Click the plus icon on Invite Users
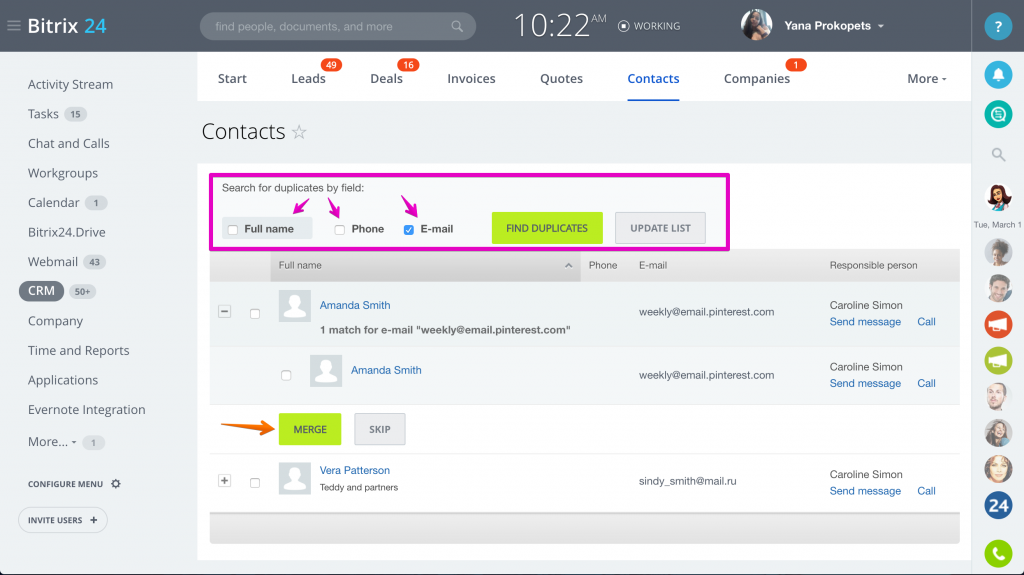Screen dimensions: 1024x575 [93, 520]
